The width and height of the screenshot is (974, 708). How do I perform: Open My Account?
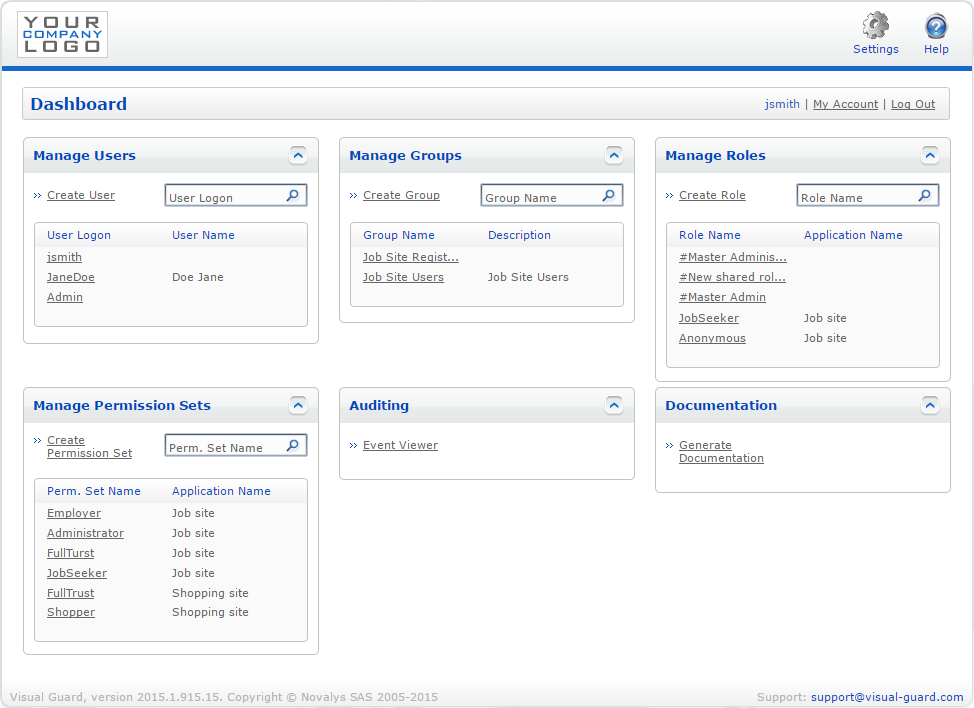click(845, 103)
